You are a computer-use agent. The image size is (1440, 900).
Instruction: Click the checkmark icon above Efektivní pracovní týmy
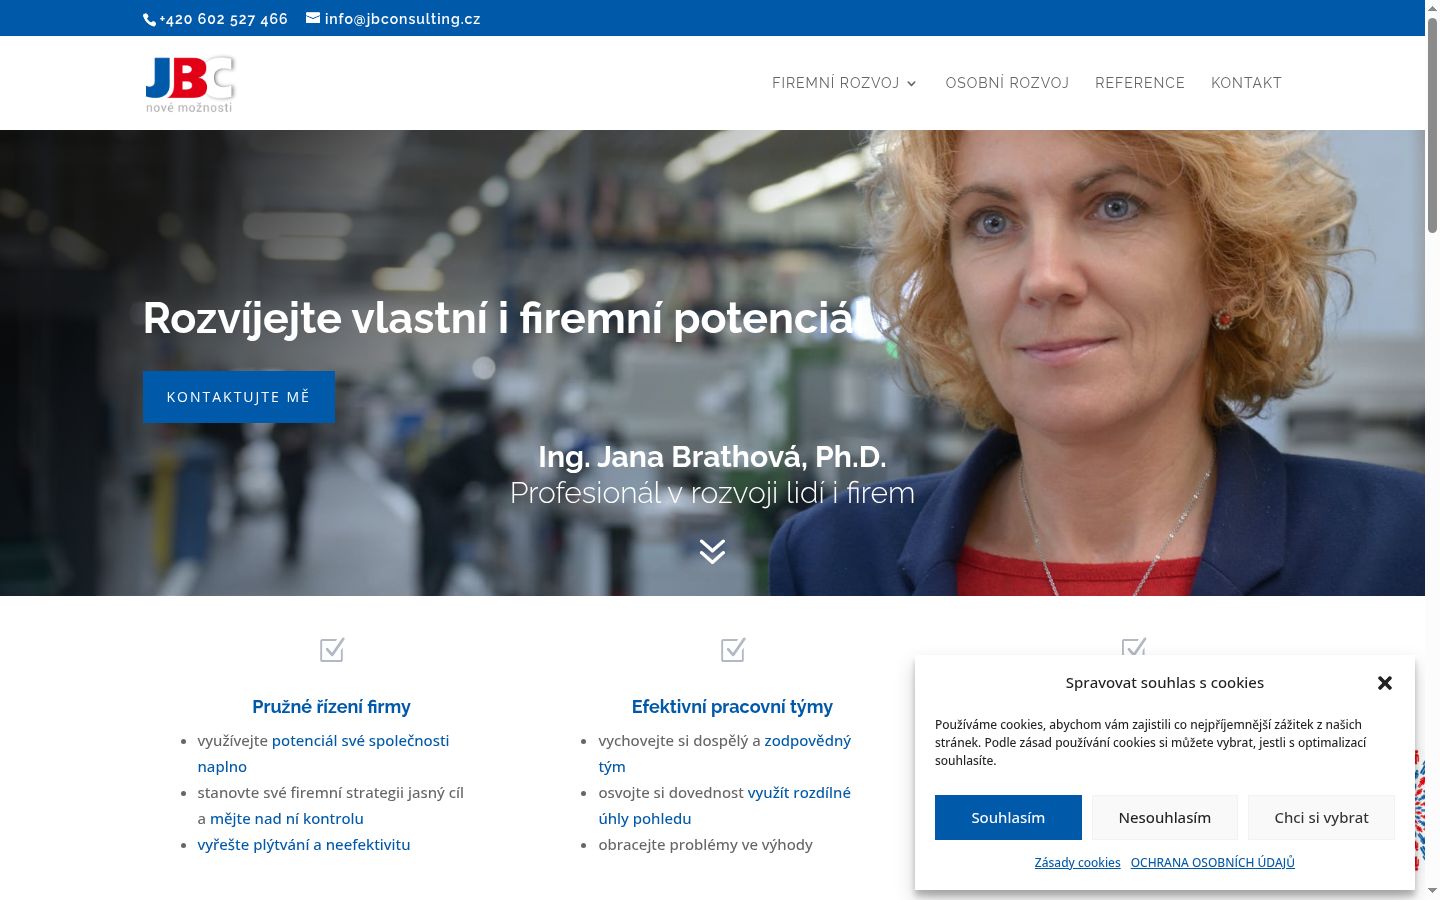click(733, 650)
